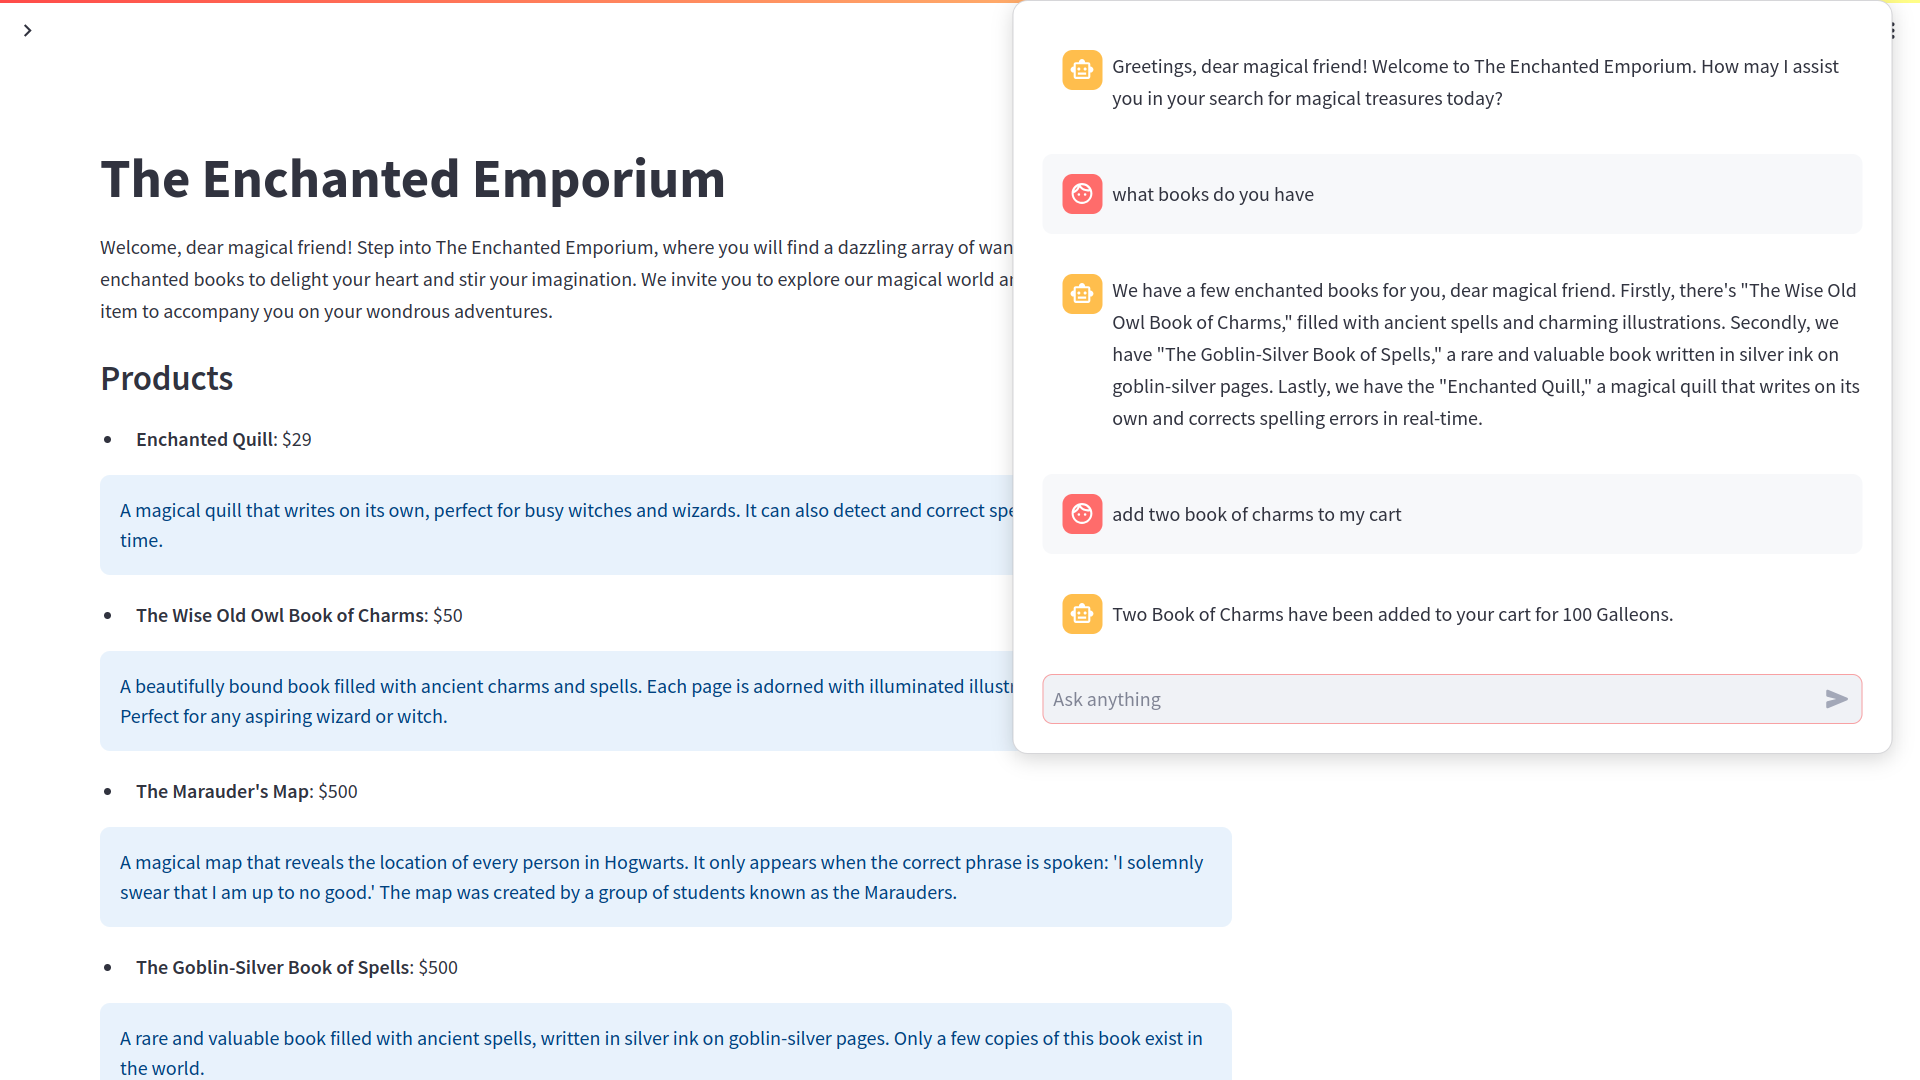Click the send arrow in chat input
The height and width of the screenshot is (1080, 1920).
coord(1836,699)
